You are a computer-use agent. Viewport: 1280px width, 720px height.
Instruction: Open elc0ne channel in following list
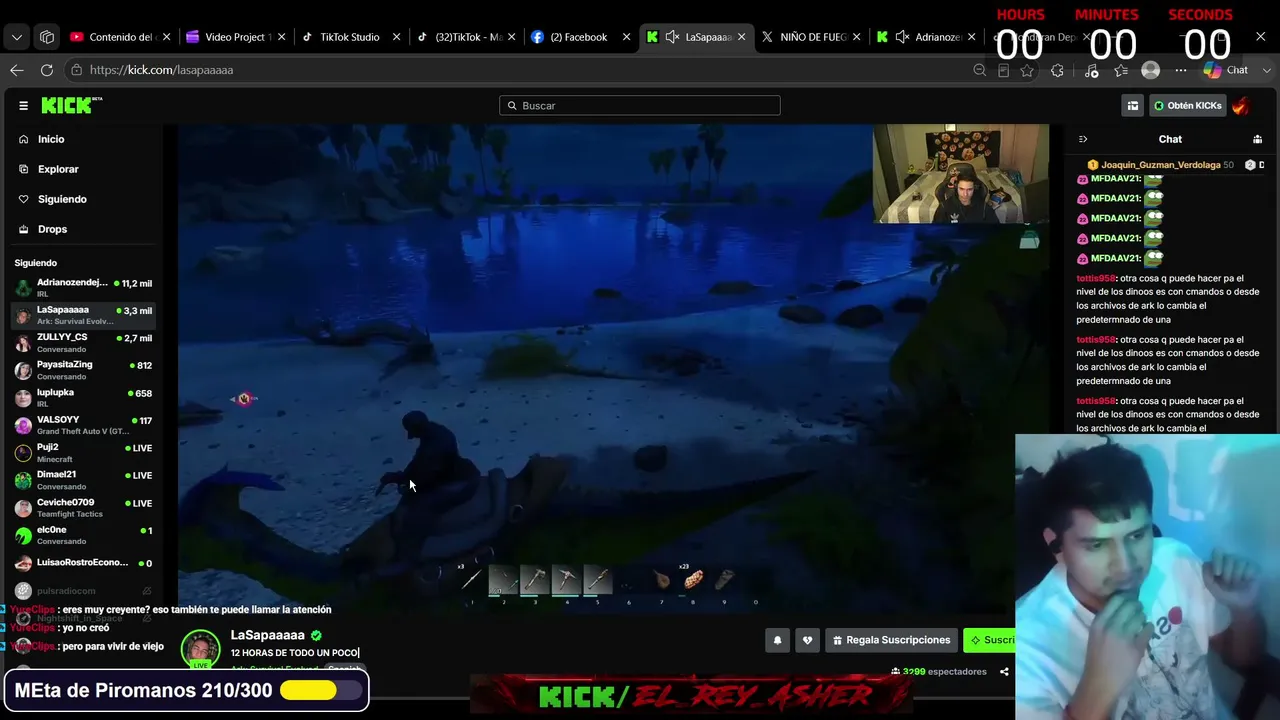pyautogui.click(x=84, y=535)
